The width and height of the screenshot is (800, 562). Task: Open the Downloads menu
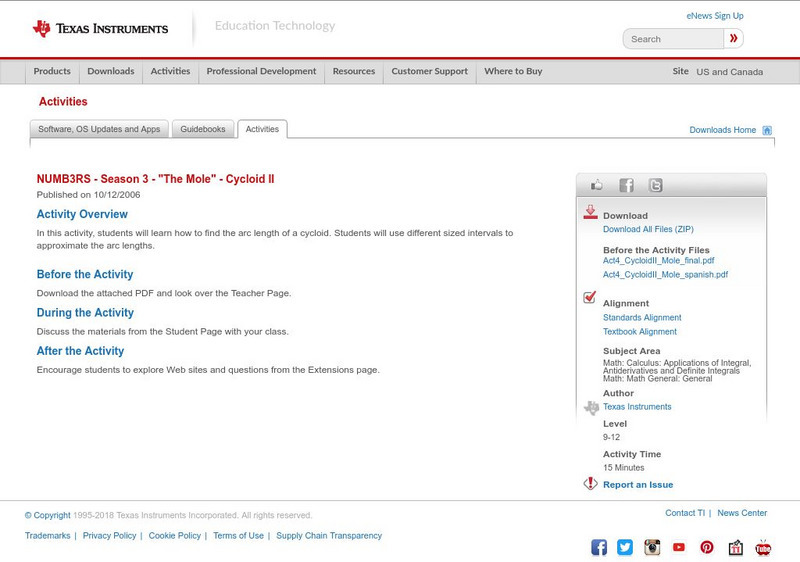111,71
